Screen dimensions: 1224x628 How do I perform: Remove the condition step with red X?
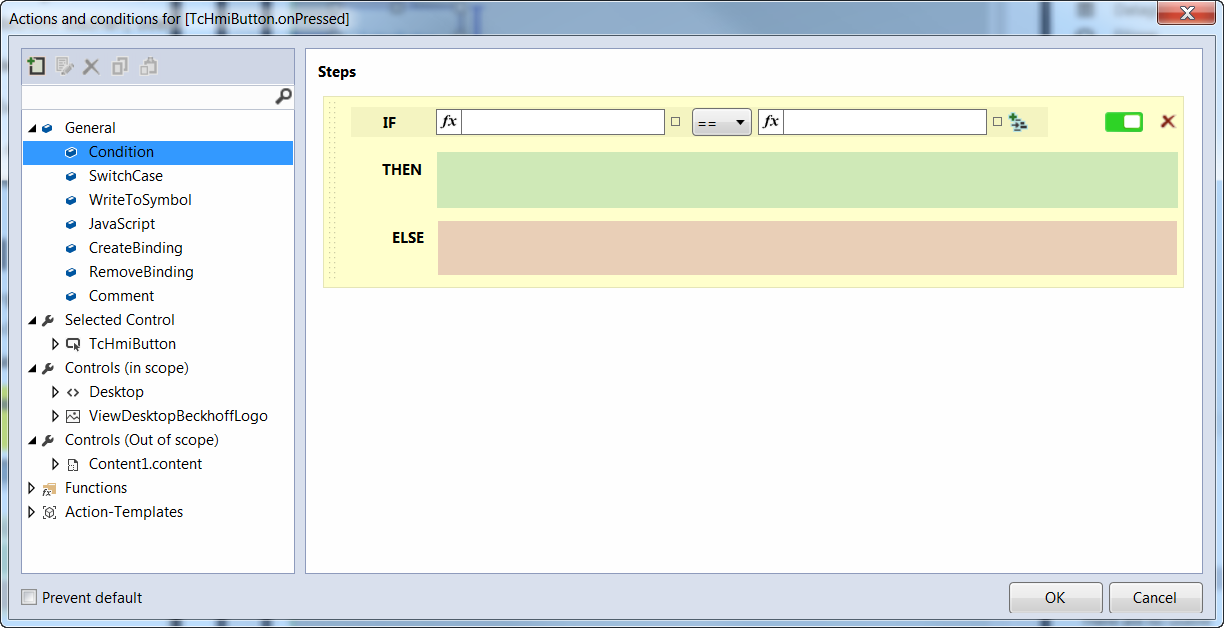tap(1167, 122)
